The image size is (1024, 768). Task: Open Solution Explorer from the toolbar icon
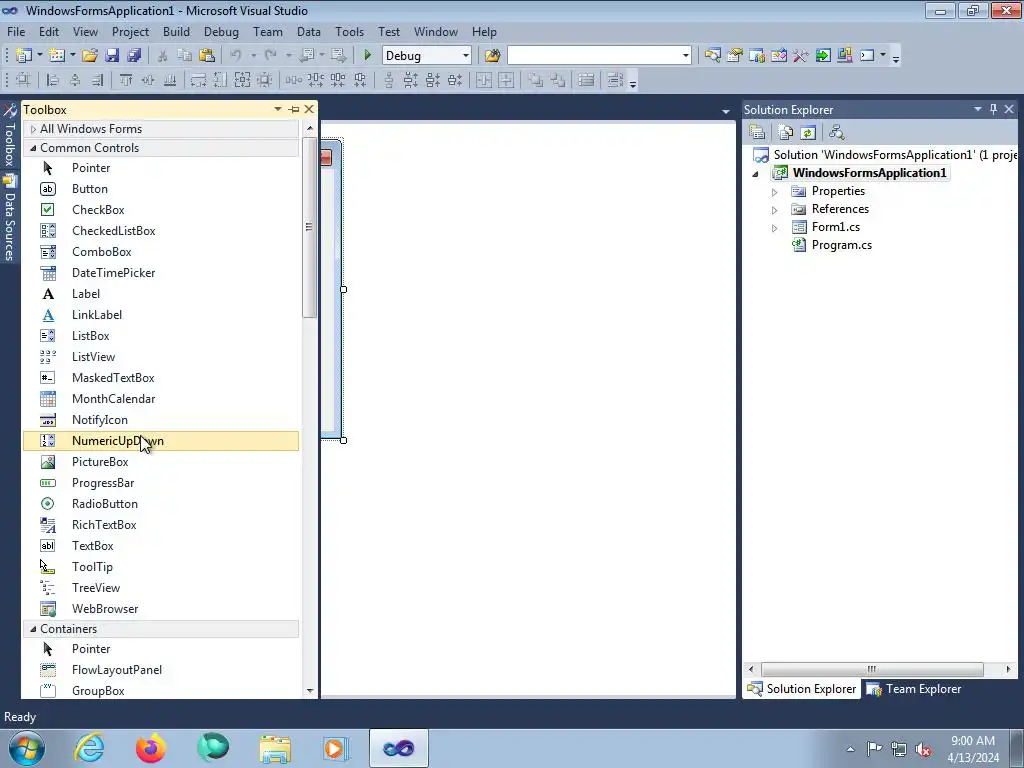click(712, 56)
